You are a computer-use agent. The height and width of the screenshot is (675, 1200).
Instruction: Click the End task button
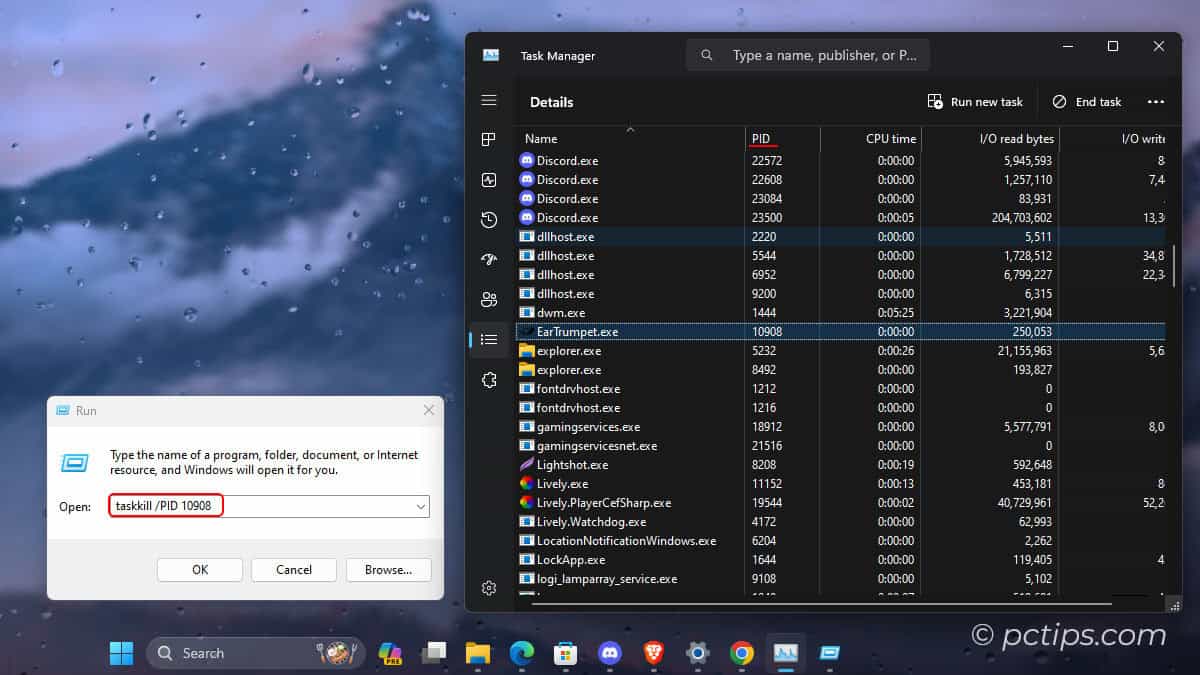pyautogui.click(x=1087, y=101)
